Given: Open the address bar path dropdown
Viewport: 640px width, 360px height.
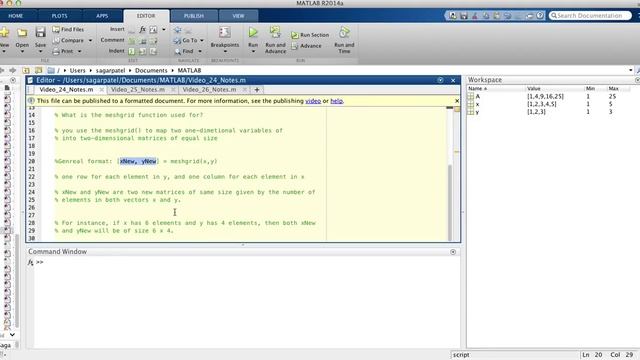Looking at the screenshot, I should pyautogui.click(x=631, y=70).
